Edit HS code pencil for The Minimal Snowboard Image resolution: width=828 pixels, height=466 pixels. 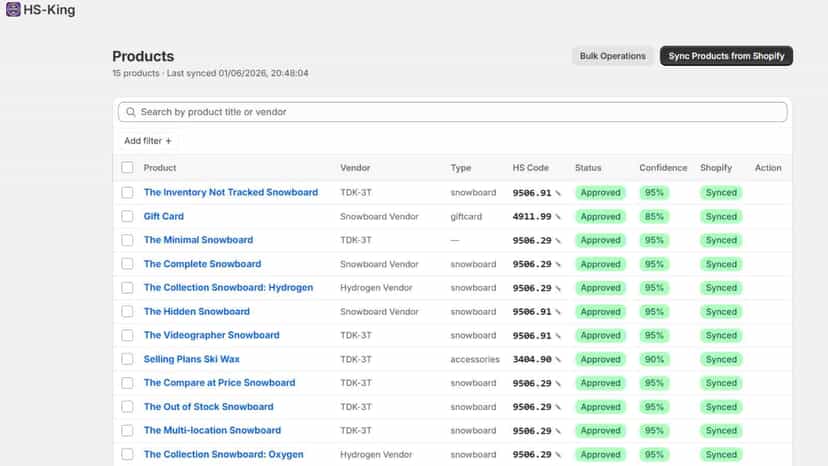pos(558,241)
